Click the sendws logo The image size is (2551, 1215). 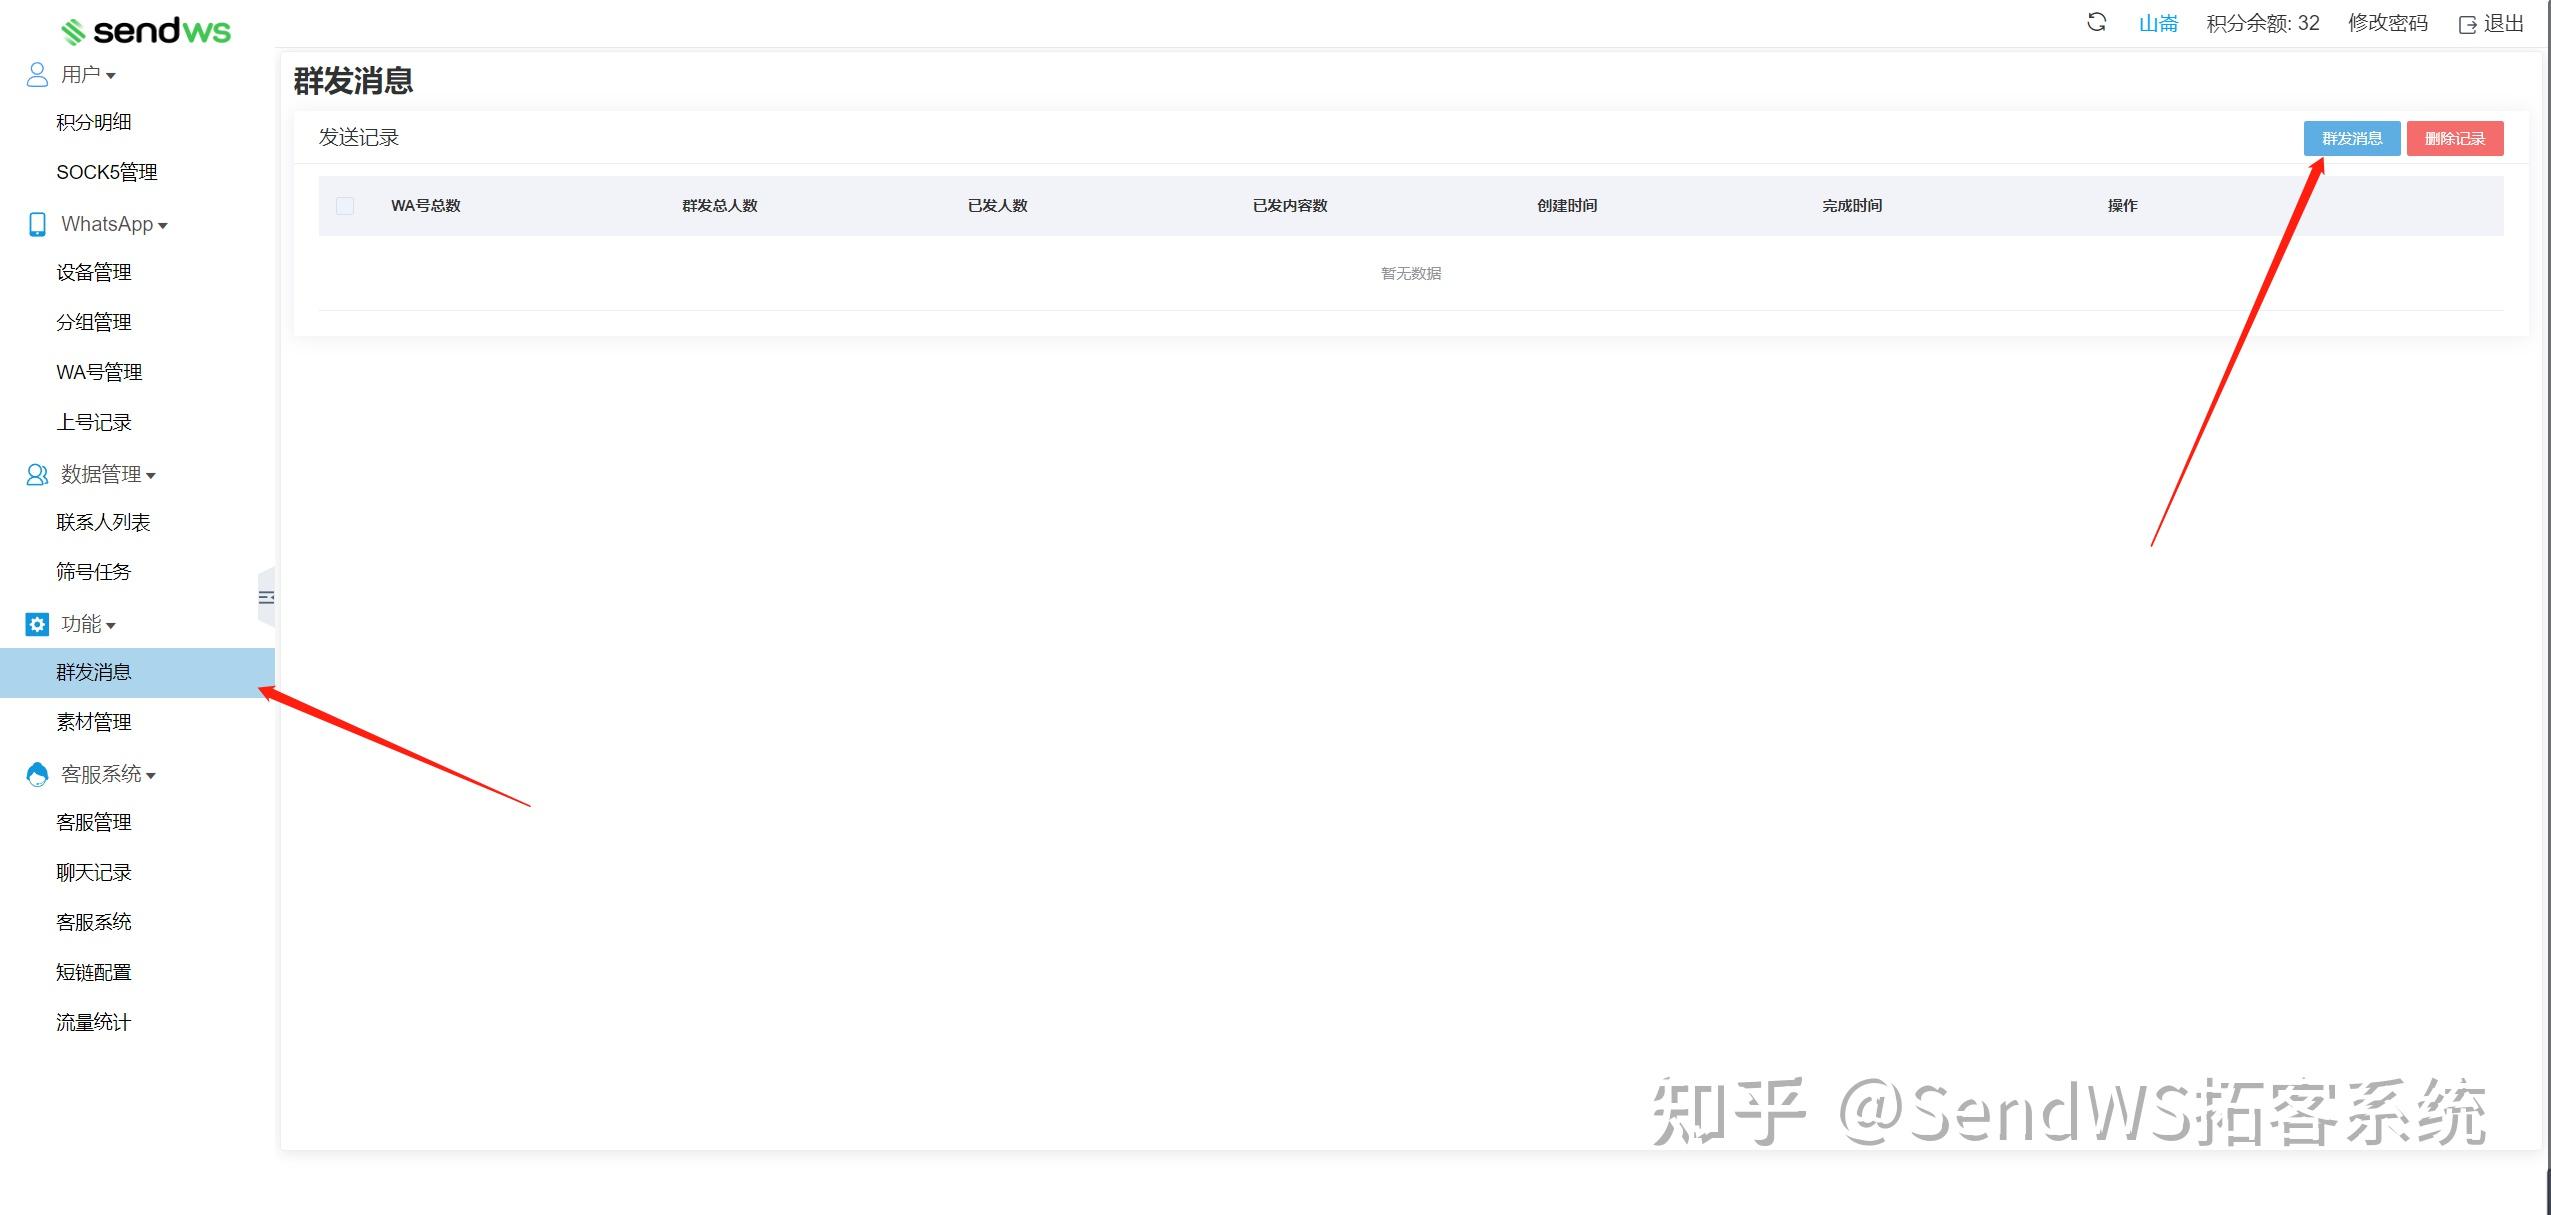pos(146,31)
